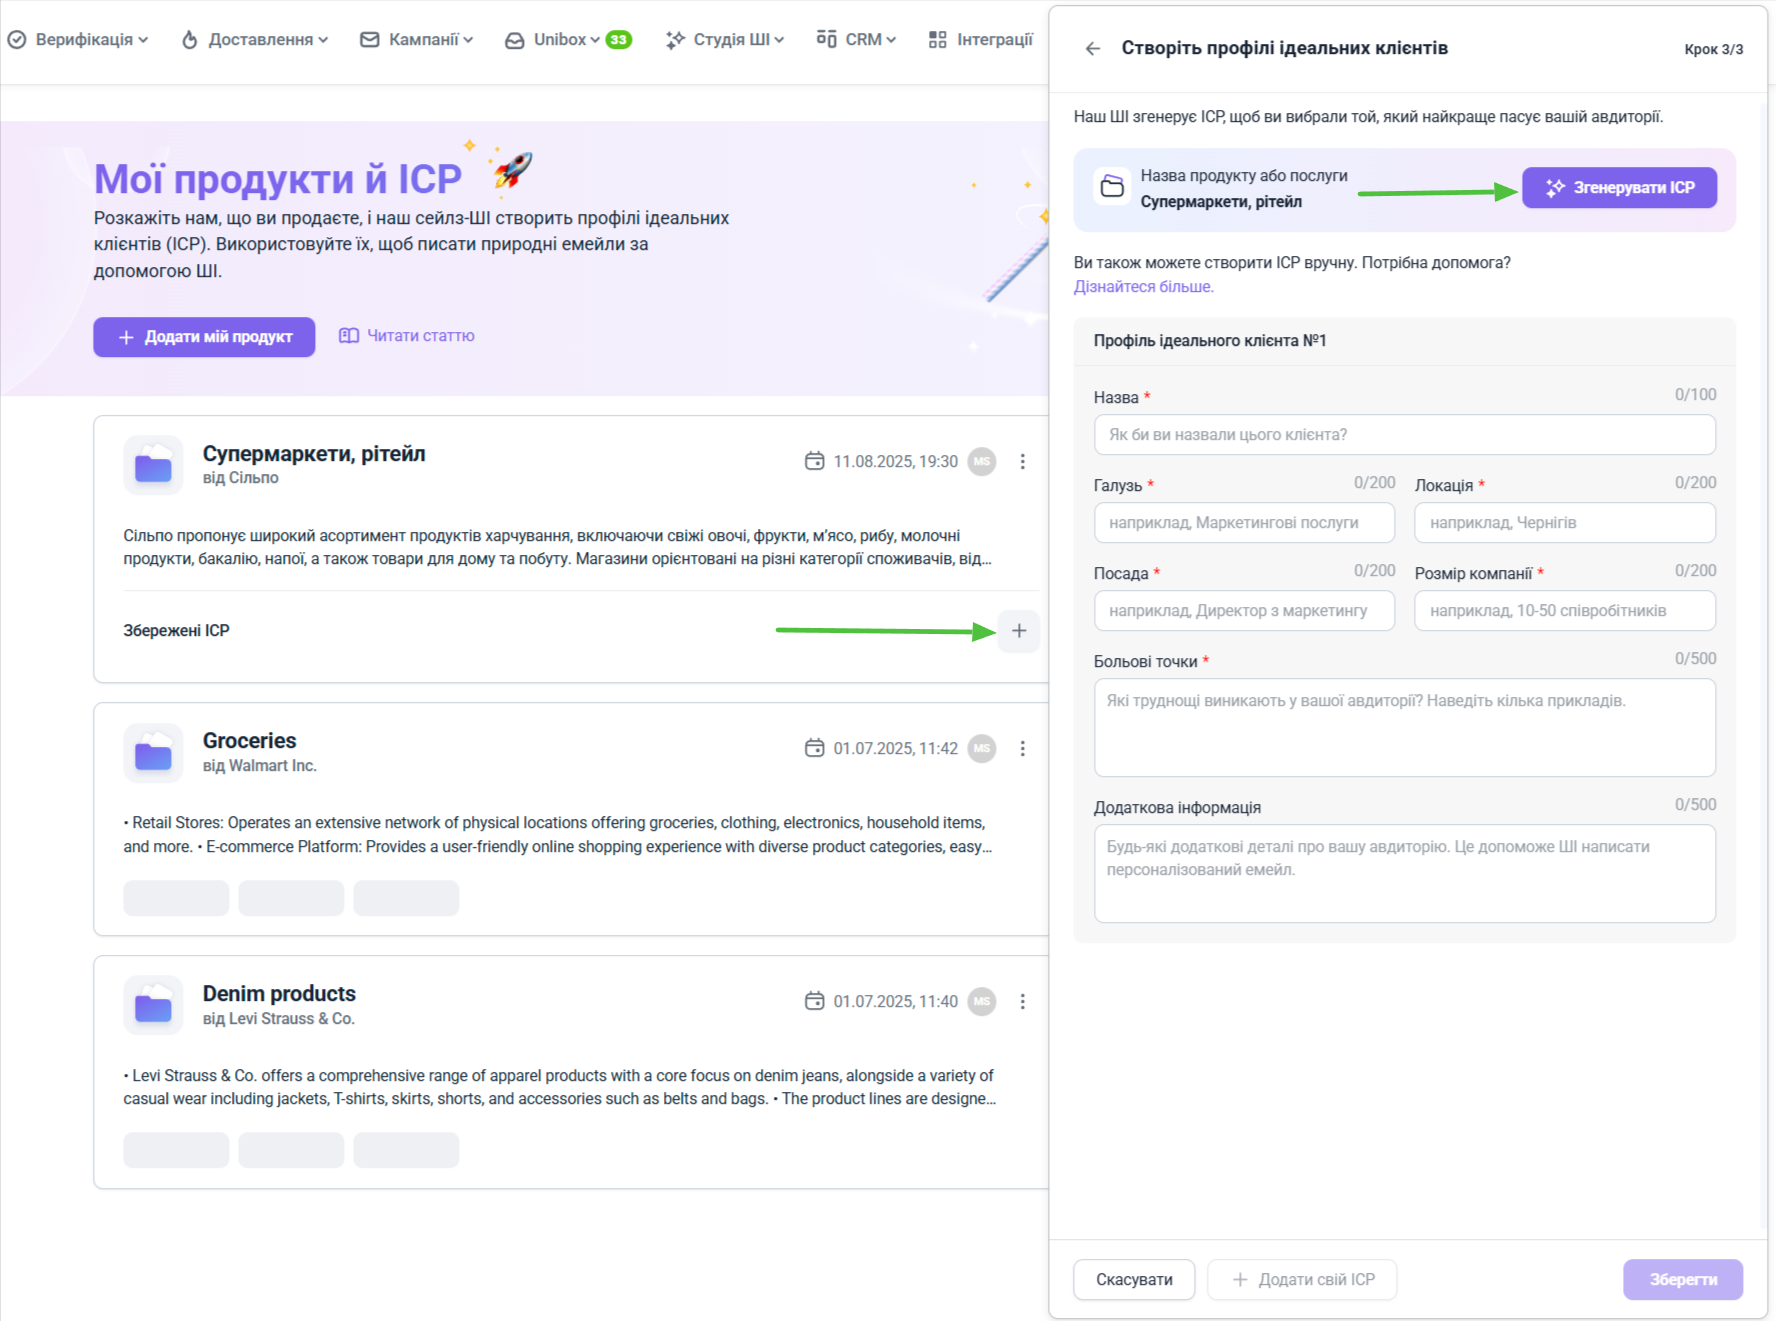Click calendar icon next to 11.08.2025, 19:30
The height and width of the screenshot is (1321, 1776).
pyautogui.click(x=815, y=461)
